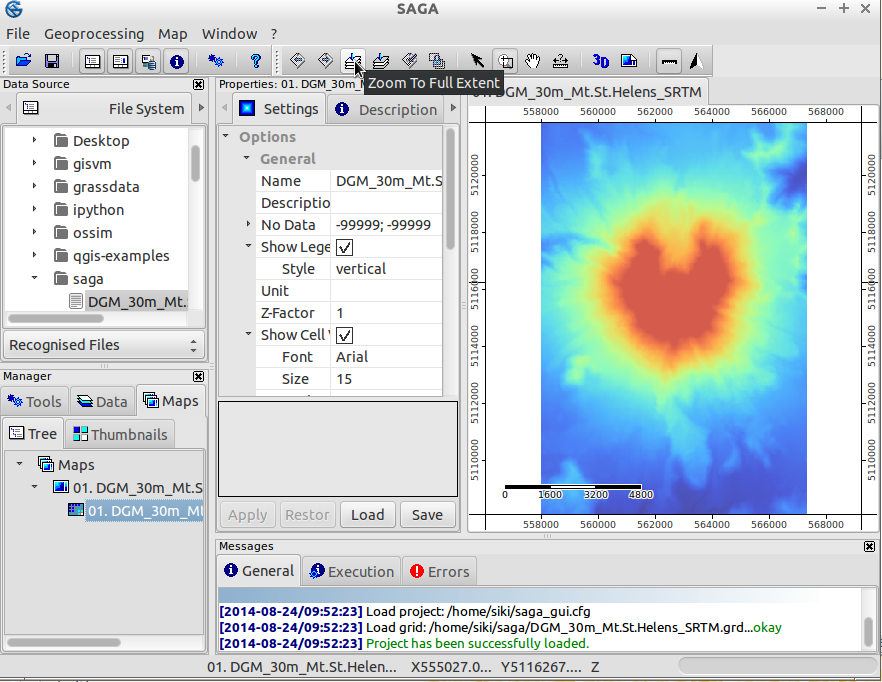Expand the Desktop folder

pos(34,140)
